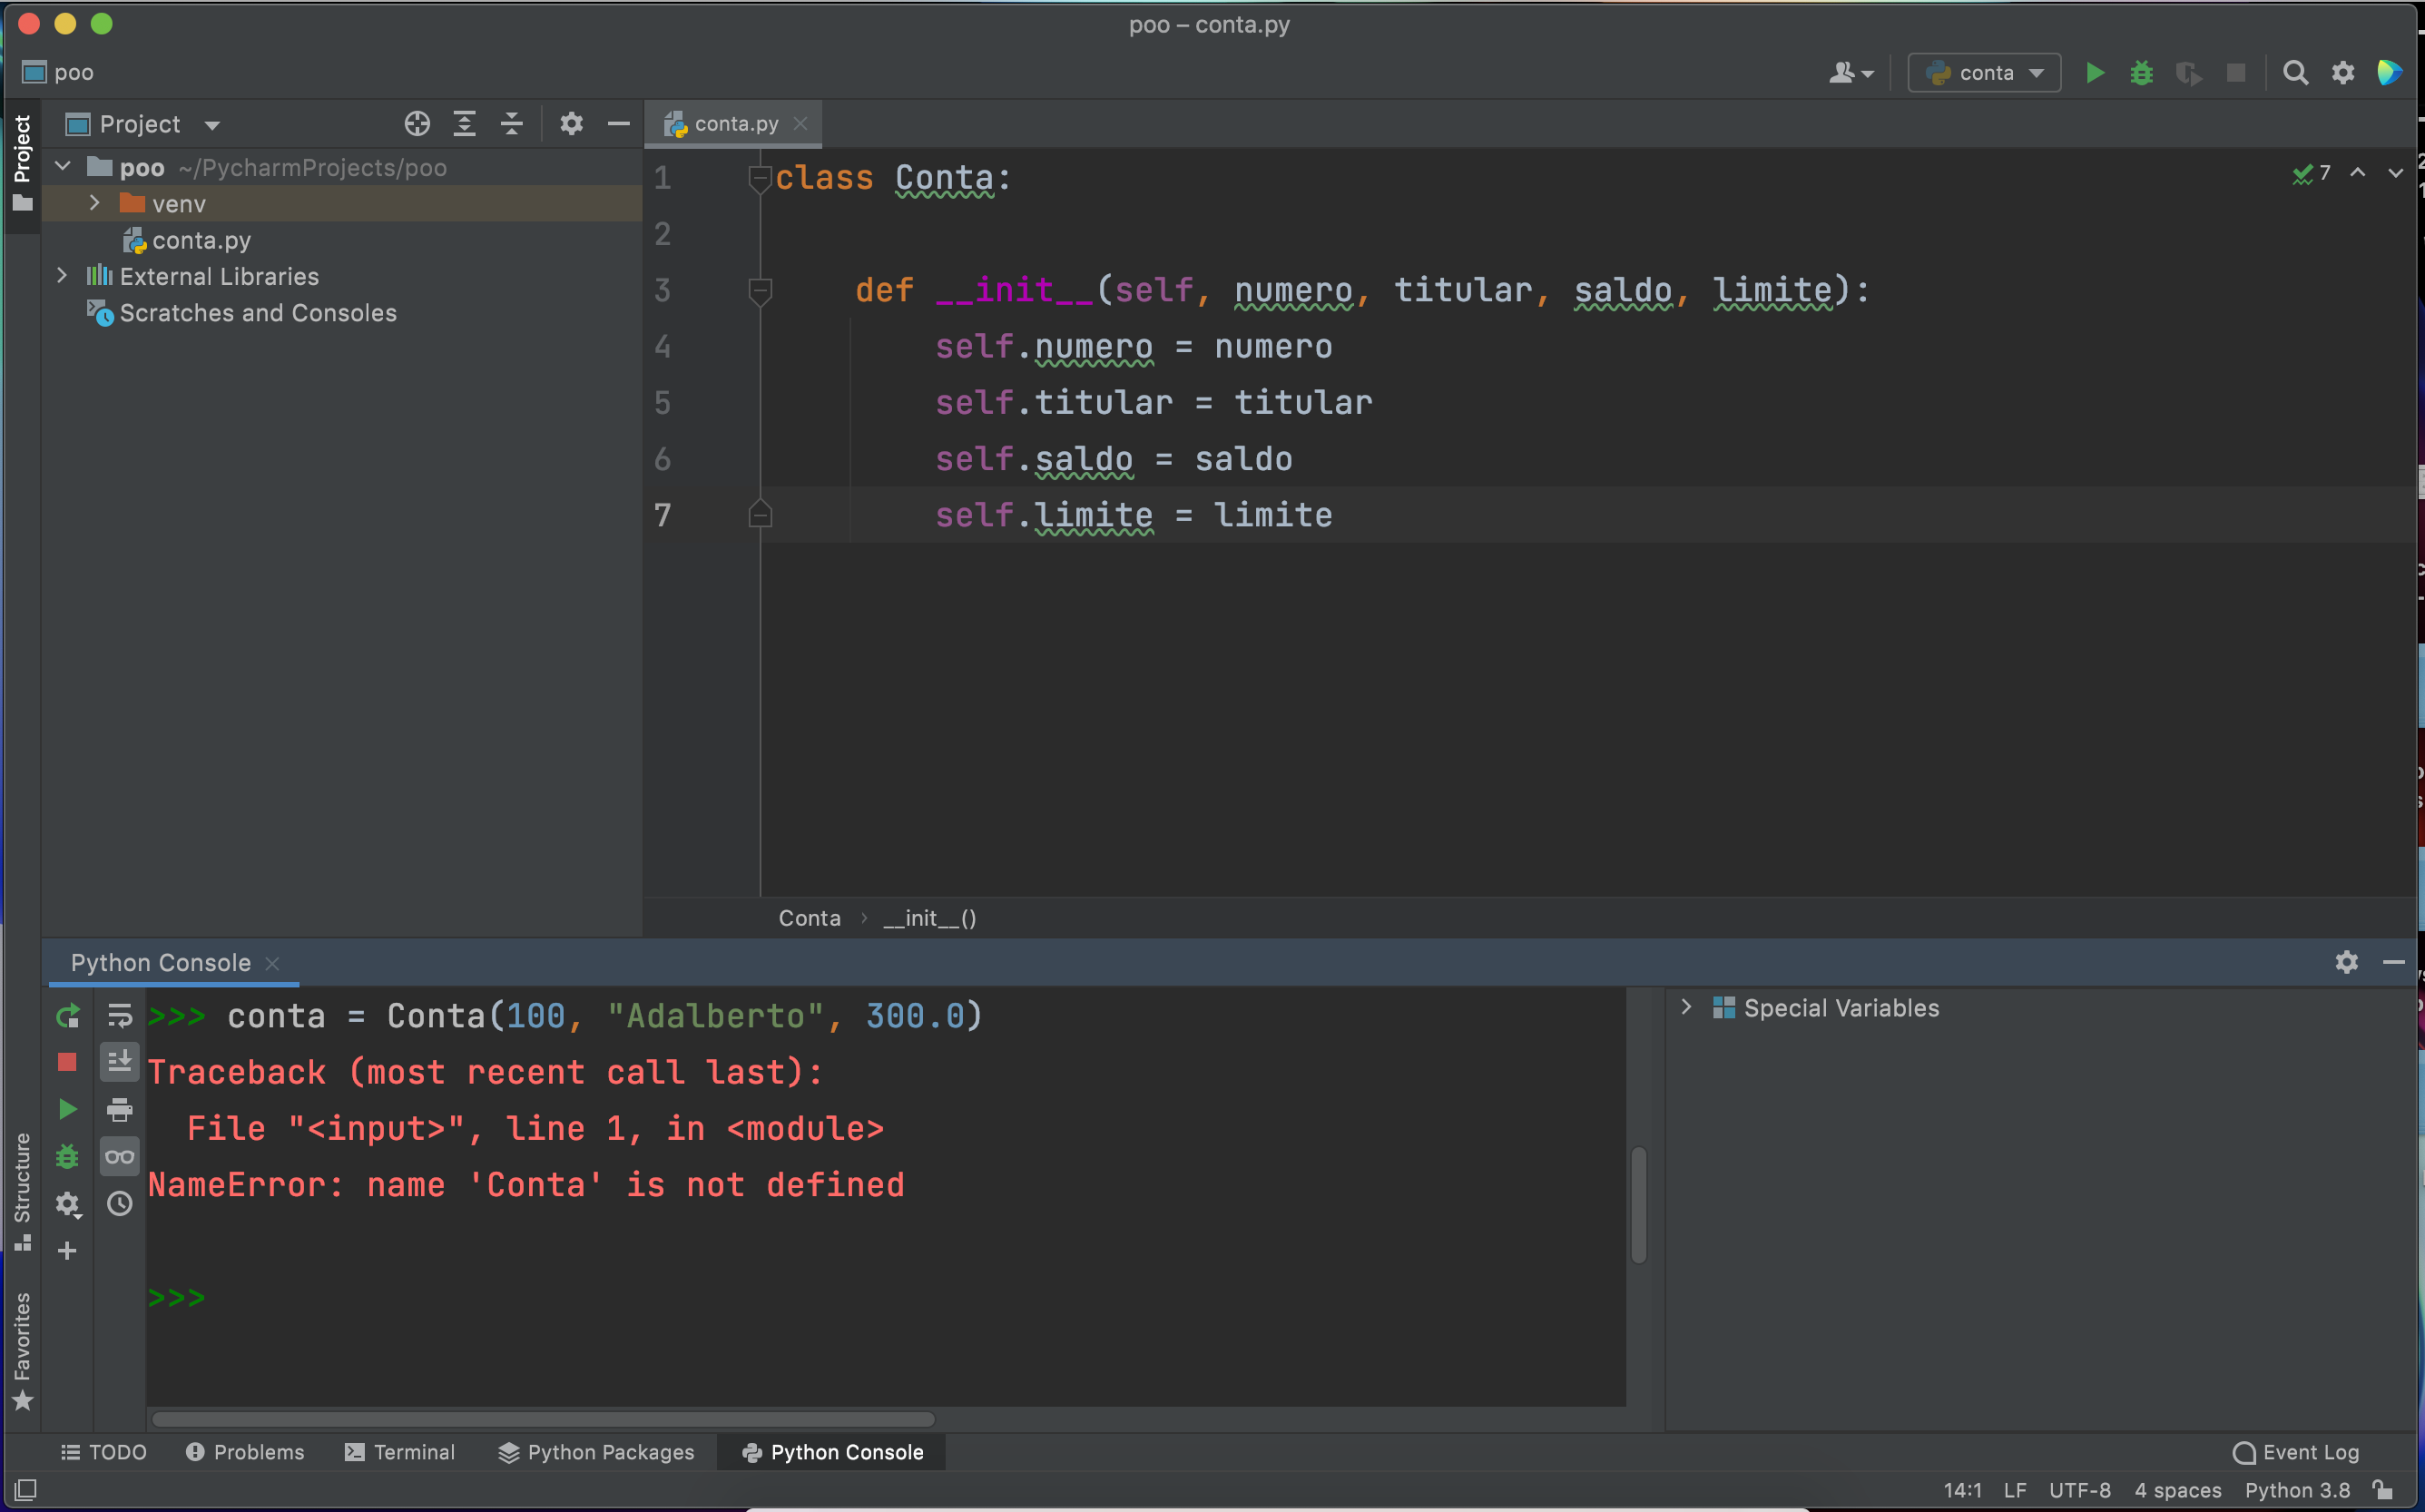Fold the class Conta block
The height and width of the screenshot is (1512, 2425).
tap(760, 178)
